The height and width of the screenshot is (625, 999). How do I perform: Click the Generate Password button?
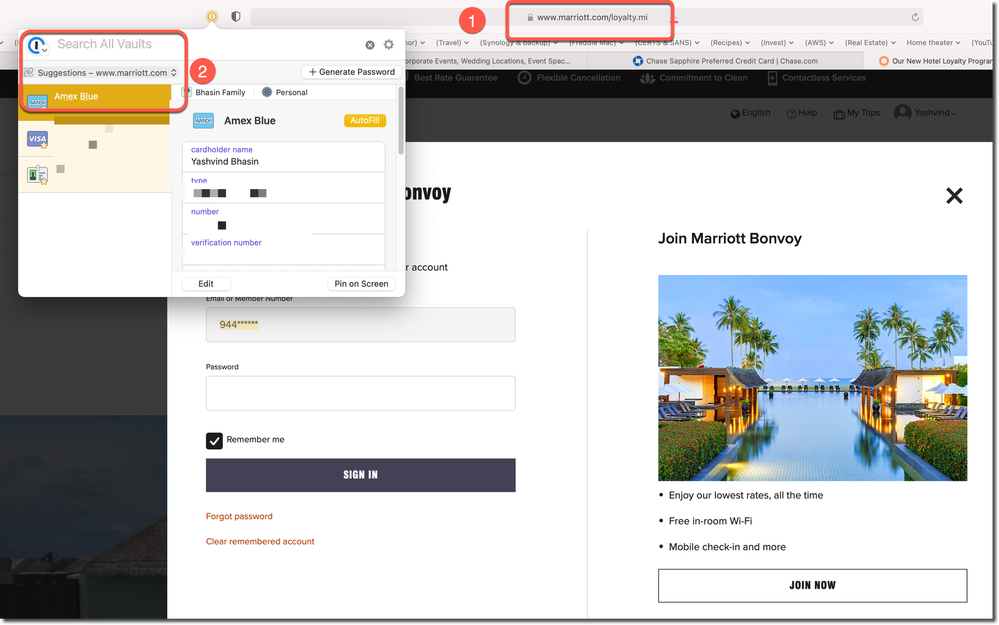[351, 72]
